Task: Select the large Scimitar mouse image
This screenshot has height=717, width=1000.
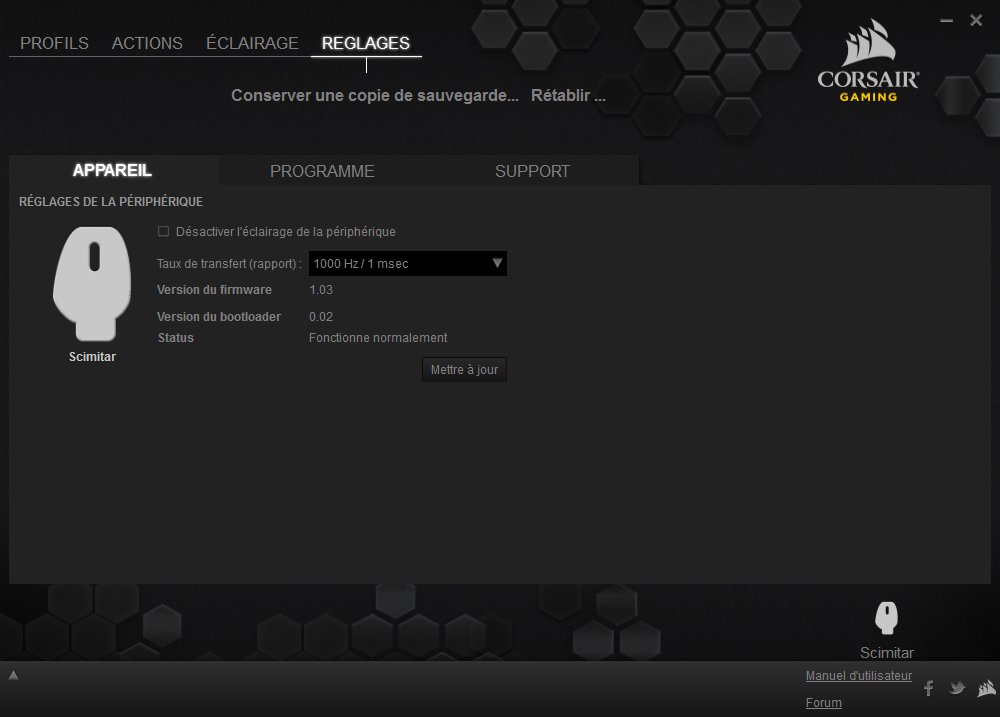Action: pyautogui.click(x=92, y=284)
